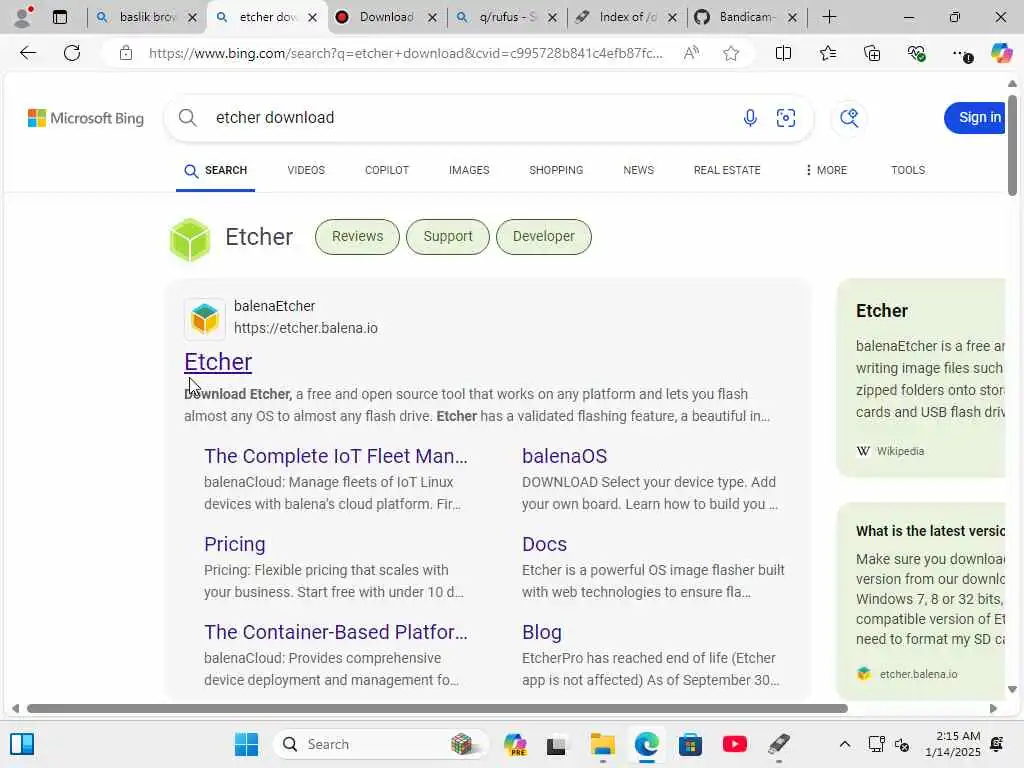Select the REAL ESTATE search tab
Screen dimensions: 1024x768
727,170
